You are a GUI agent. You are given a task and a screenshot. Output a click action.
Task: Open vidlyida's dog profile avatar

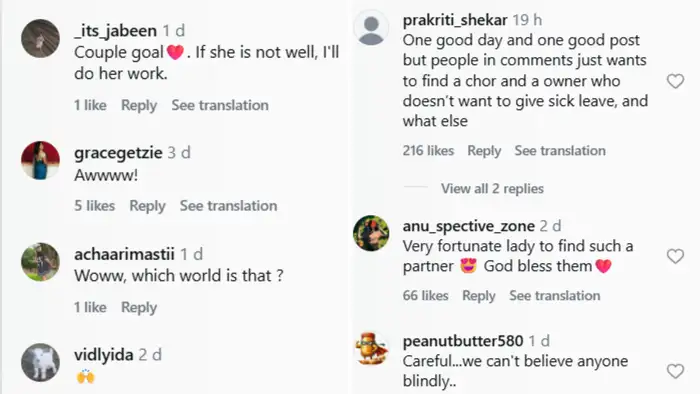pyautogui.click(x=41, y=362)
